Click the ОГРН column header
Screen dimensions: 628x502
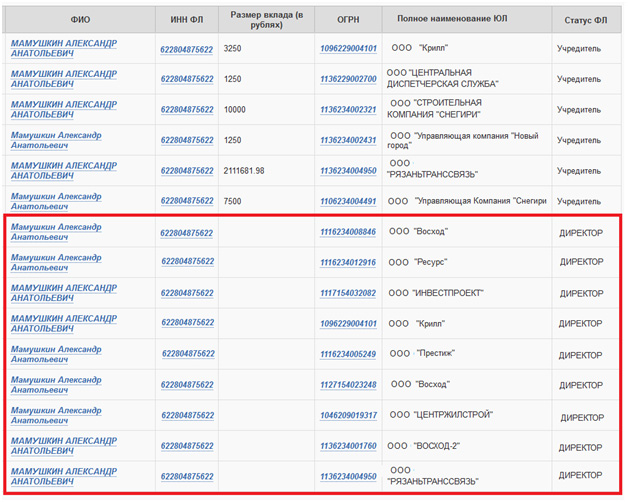pos(349,20)
